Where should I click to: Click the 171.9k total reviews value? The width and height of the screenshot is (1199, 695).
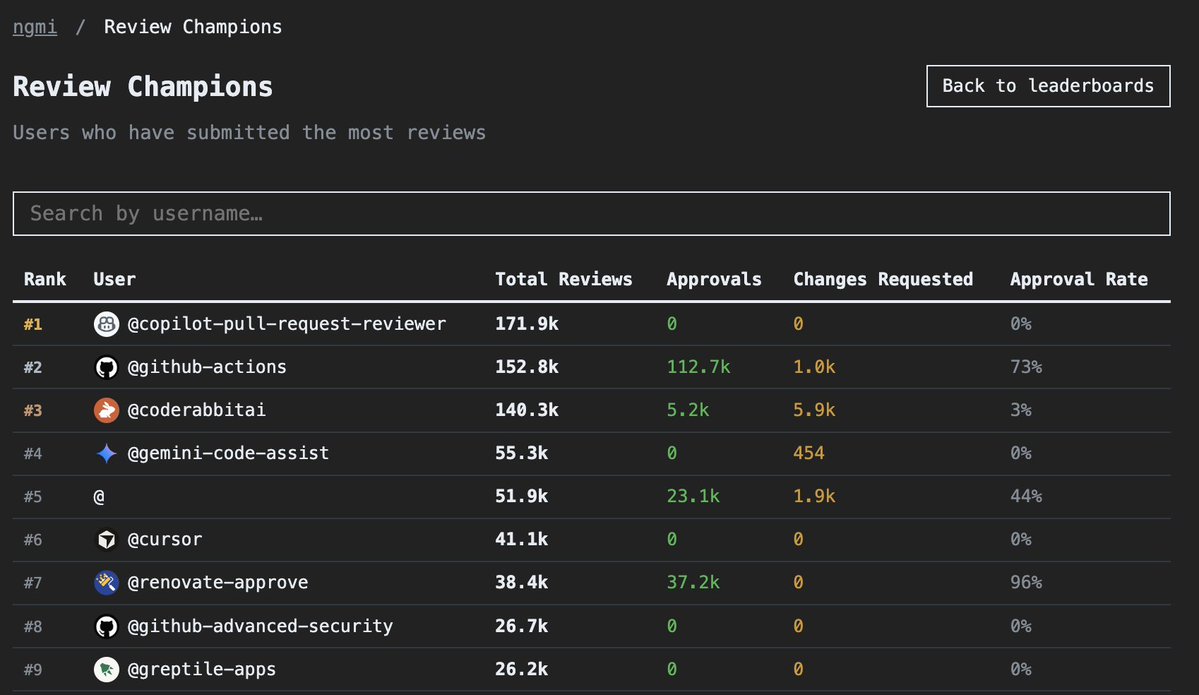click(x=527, y=324)
